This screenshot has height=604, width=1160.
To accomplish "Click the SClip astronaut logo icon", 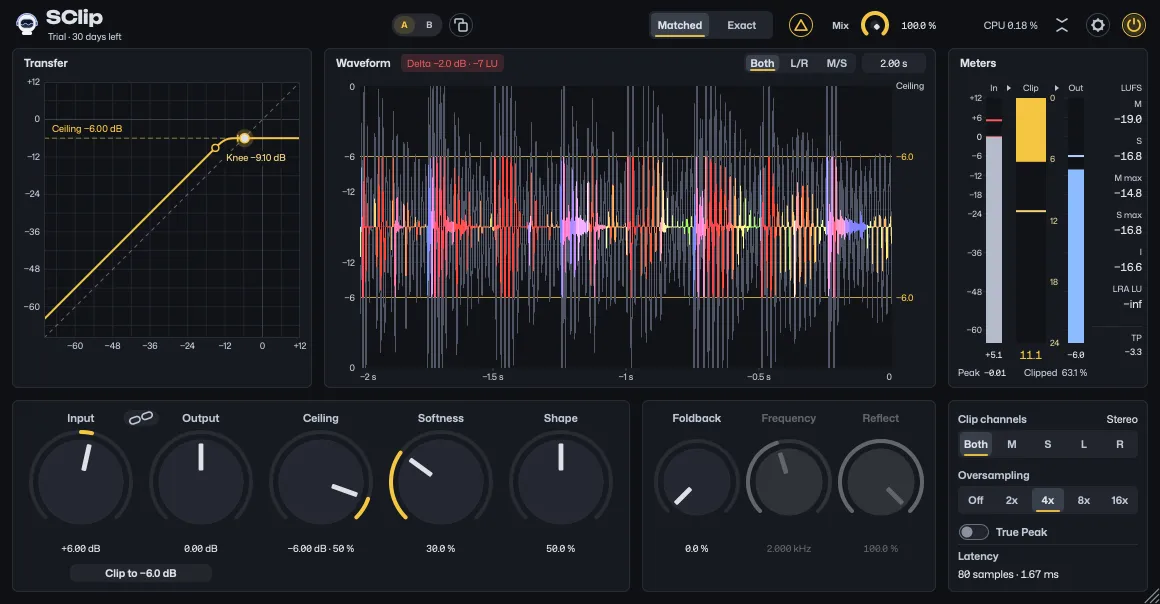I will click(27, 24).
